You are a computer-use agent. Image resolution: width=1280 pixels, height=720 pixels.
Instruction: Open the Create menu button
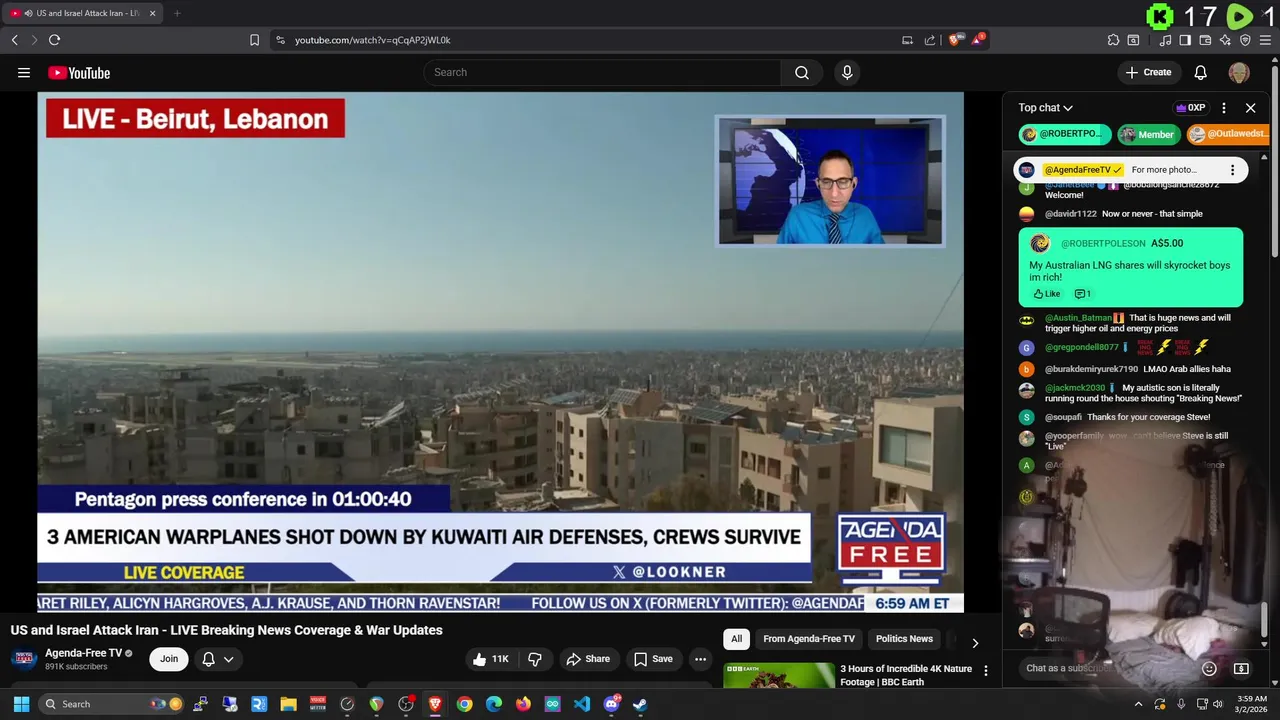[x=1148, y=72]
